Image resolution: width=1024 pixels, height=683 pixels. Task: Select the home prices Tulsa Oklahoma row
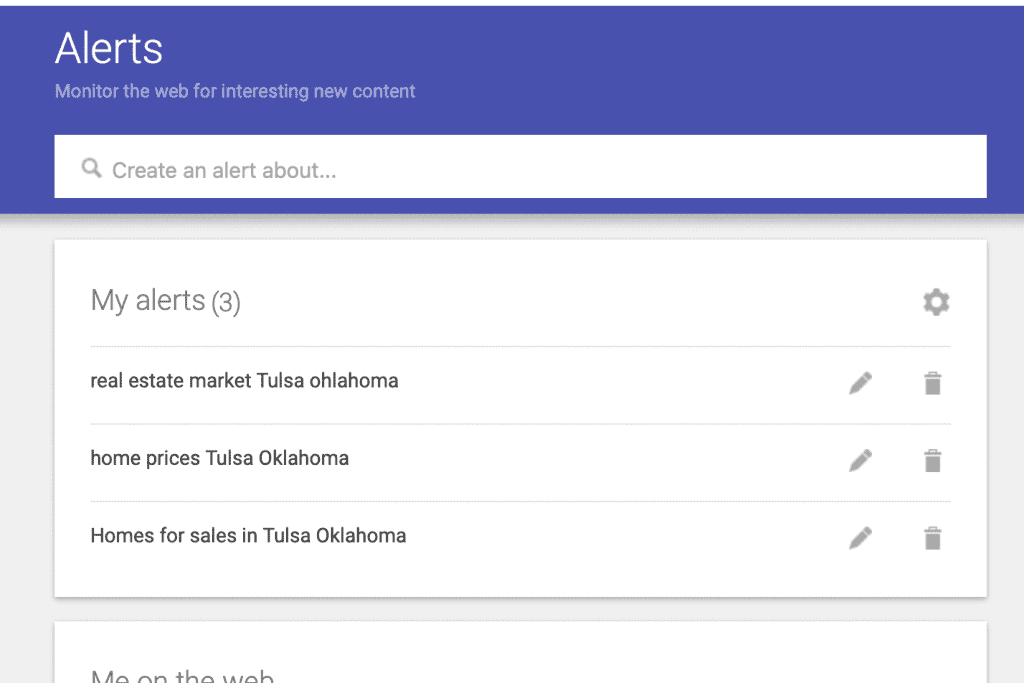[520, 462]
